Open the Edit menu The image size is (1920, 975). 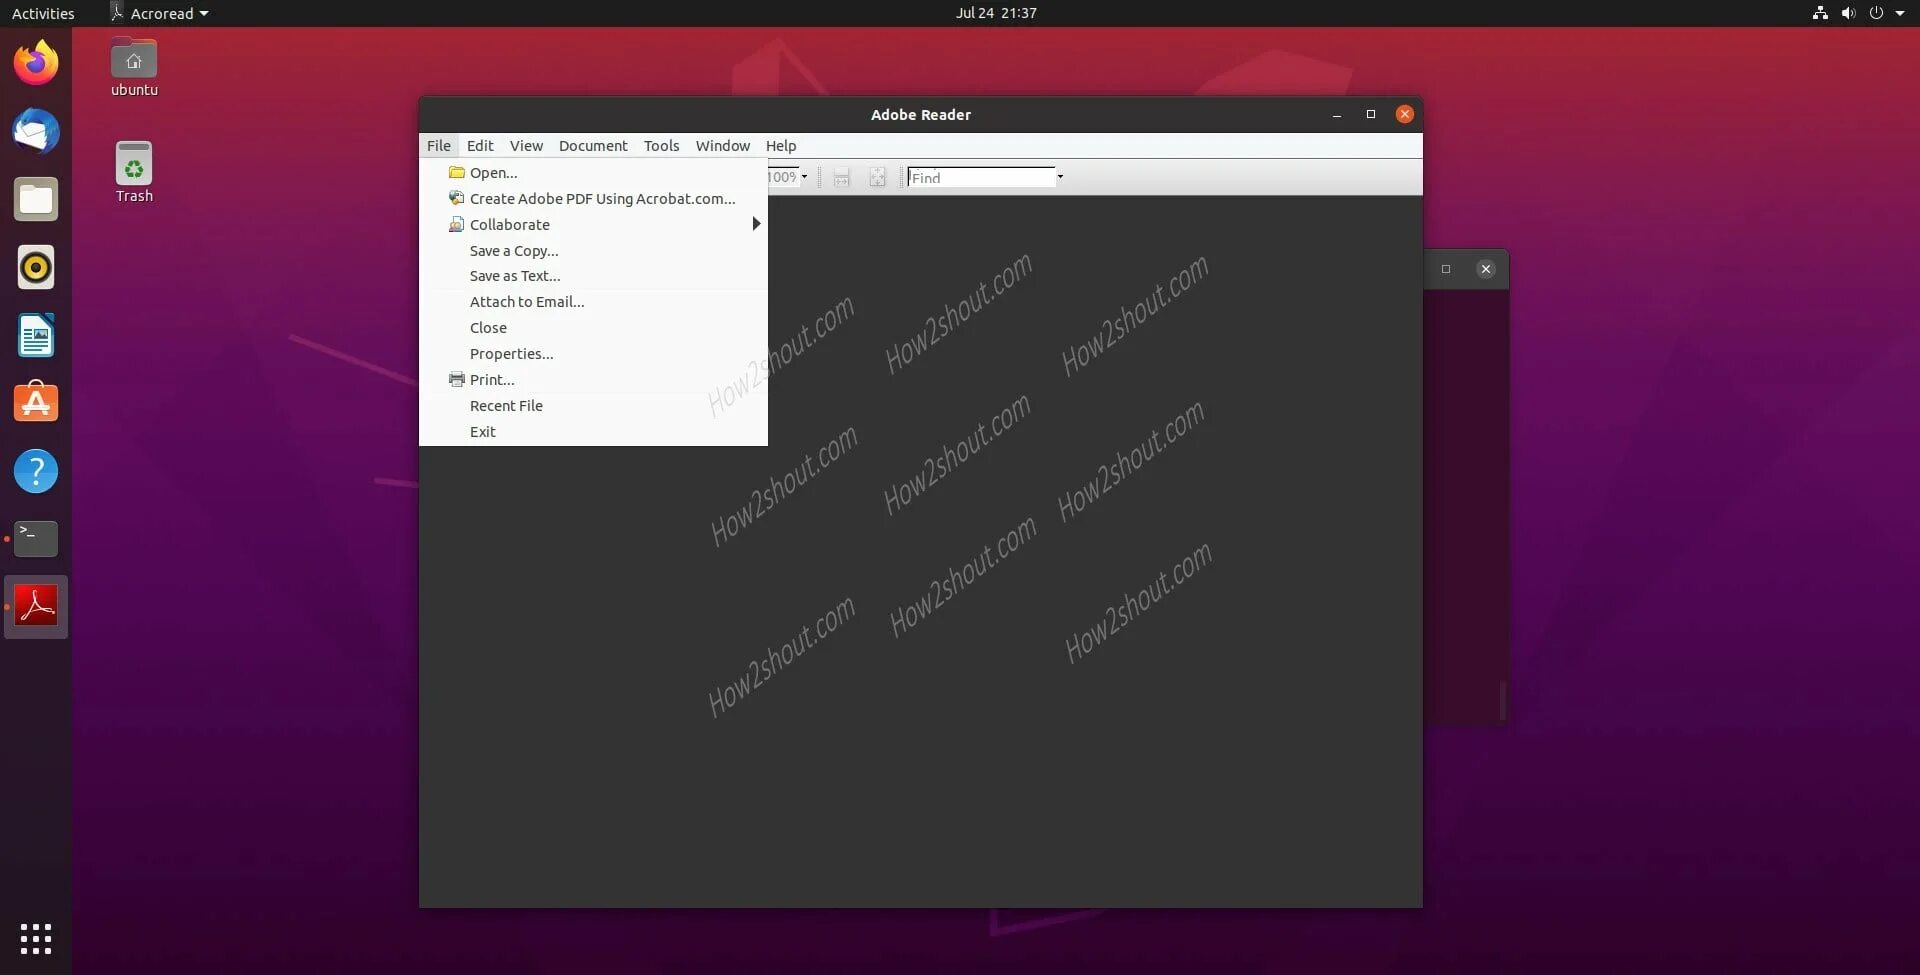coord(480,146)
